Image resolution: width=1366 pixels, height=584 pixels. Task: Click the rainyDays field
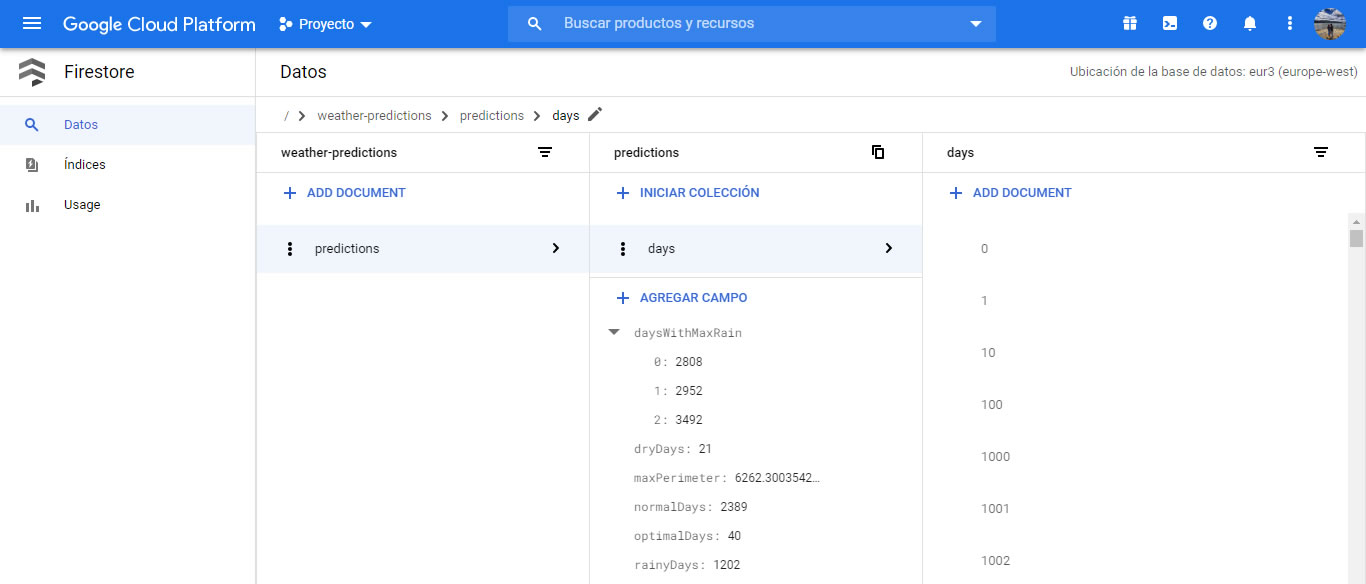point(687,565)
